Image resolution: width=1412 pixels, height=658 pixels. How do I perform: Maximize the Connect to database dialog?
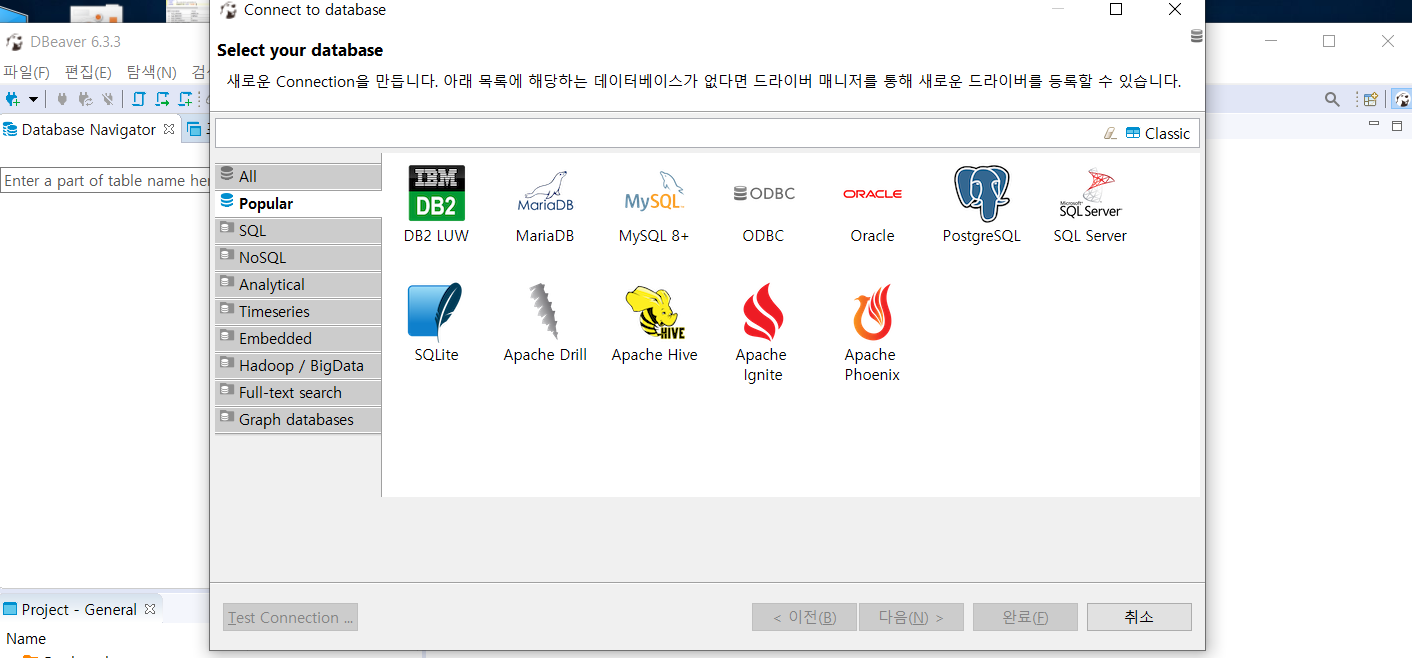pyautogui.click(x=1116, y=10)
